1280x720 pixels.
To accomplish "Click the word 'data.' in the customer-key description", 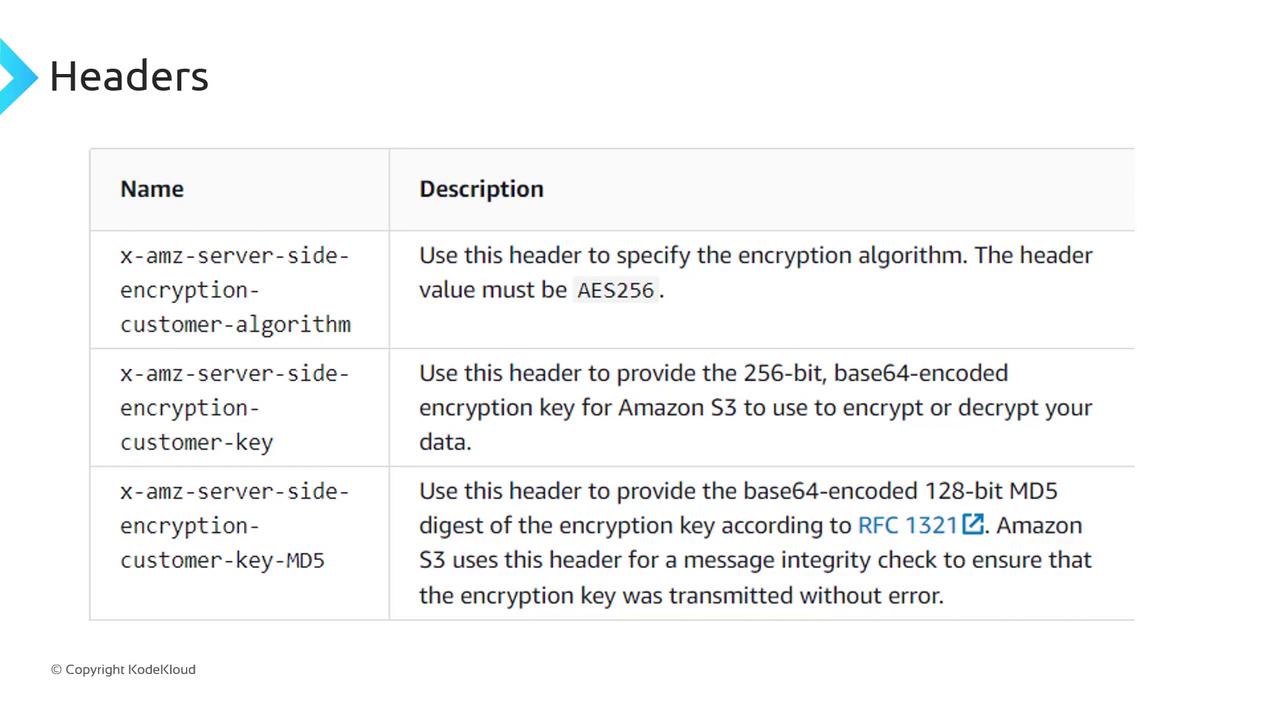I will point(445,442).
